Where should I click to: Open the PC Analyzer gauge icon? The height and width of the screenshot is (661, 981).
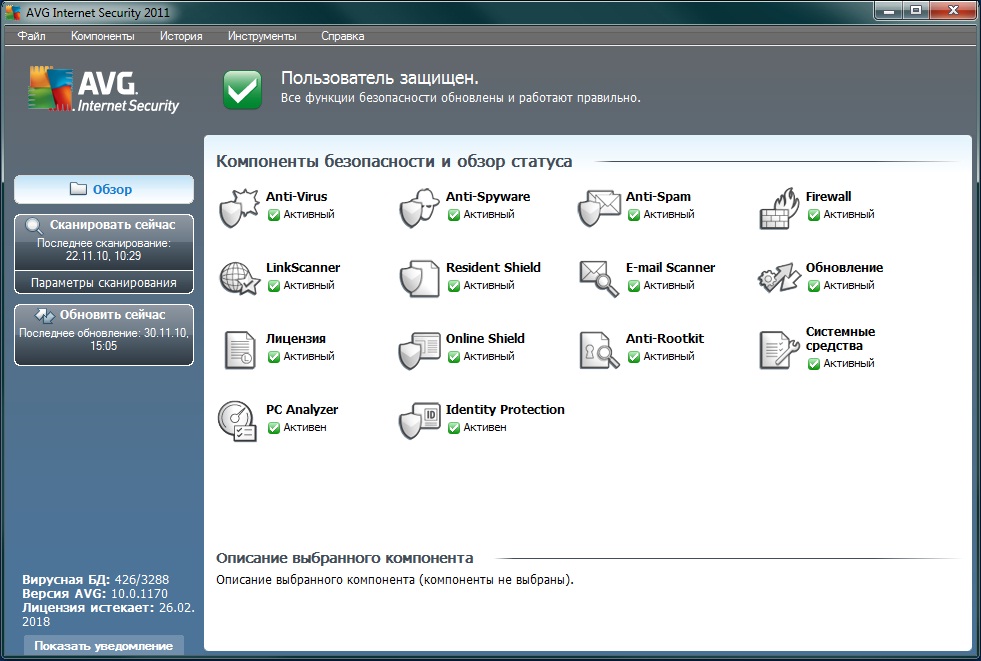tap(237, 421)
